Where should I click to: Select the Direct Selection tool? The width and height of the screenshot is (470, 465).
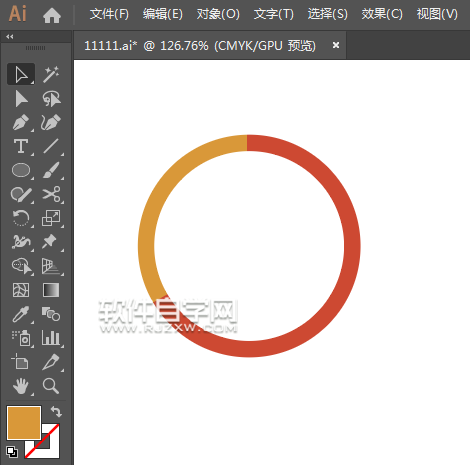click(x=21, y=99)
